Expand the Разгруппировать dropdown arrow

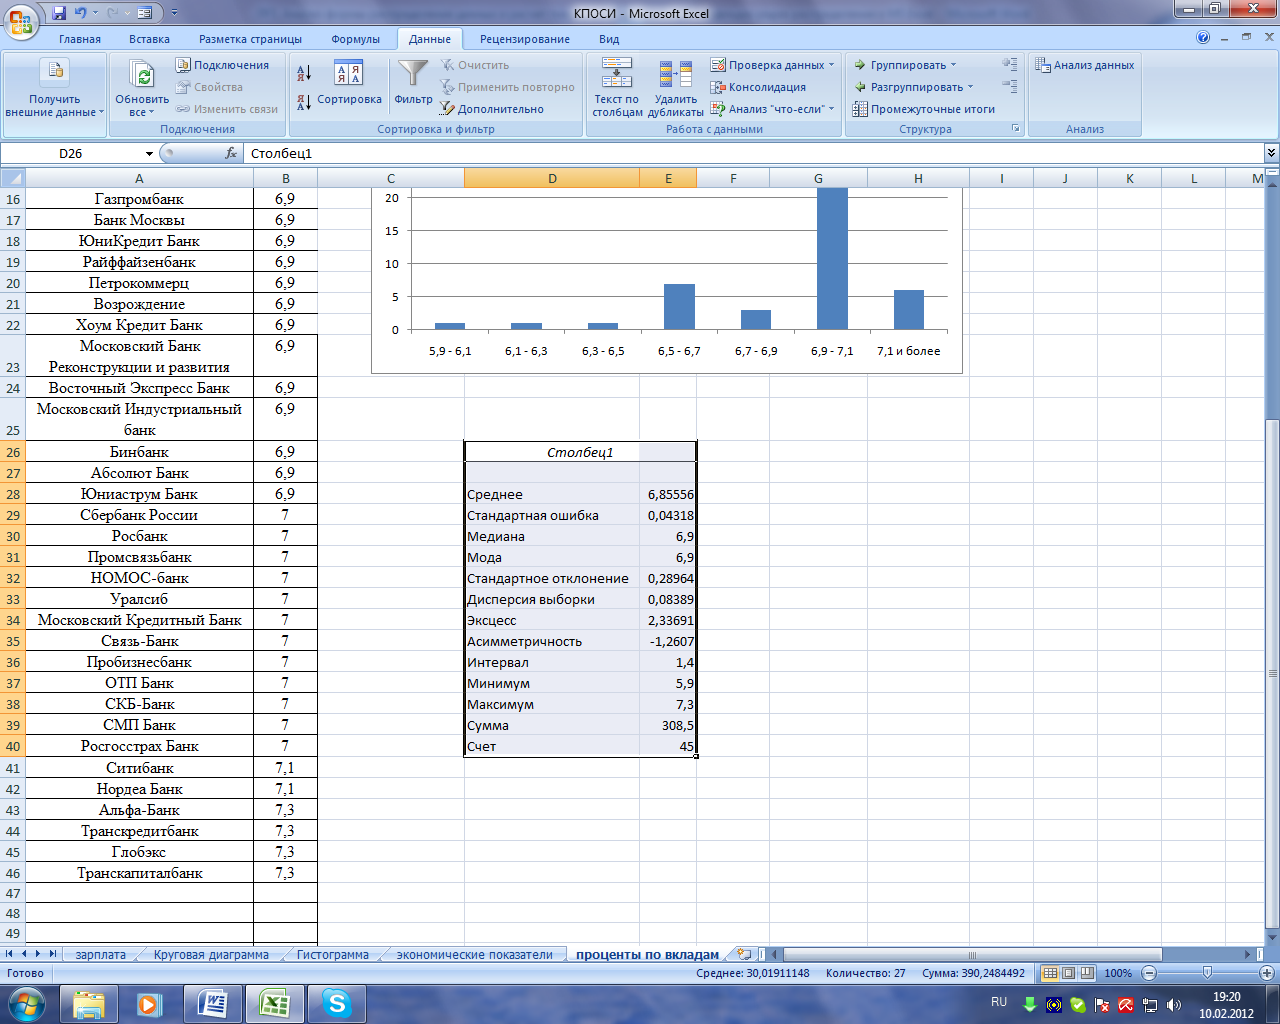pyautogui.click(x=970, y=87)
